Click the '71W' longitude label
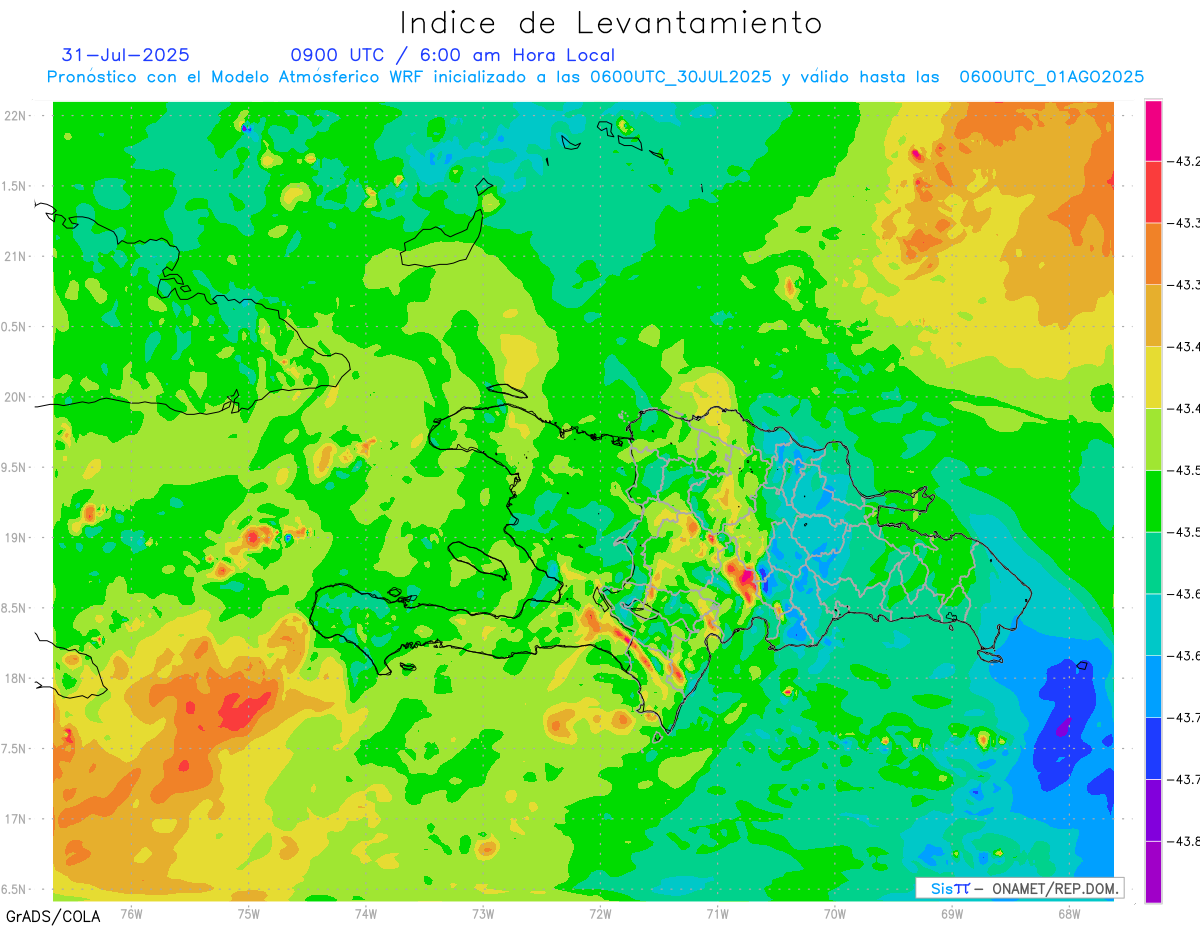1200x927 pixels. pyautogui.click(x=717, y=913)
